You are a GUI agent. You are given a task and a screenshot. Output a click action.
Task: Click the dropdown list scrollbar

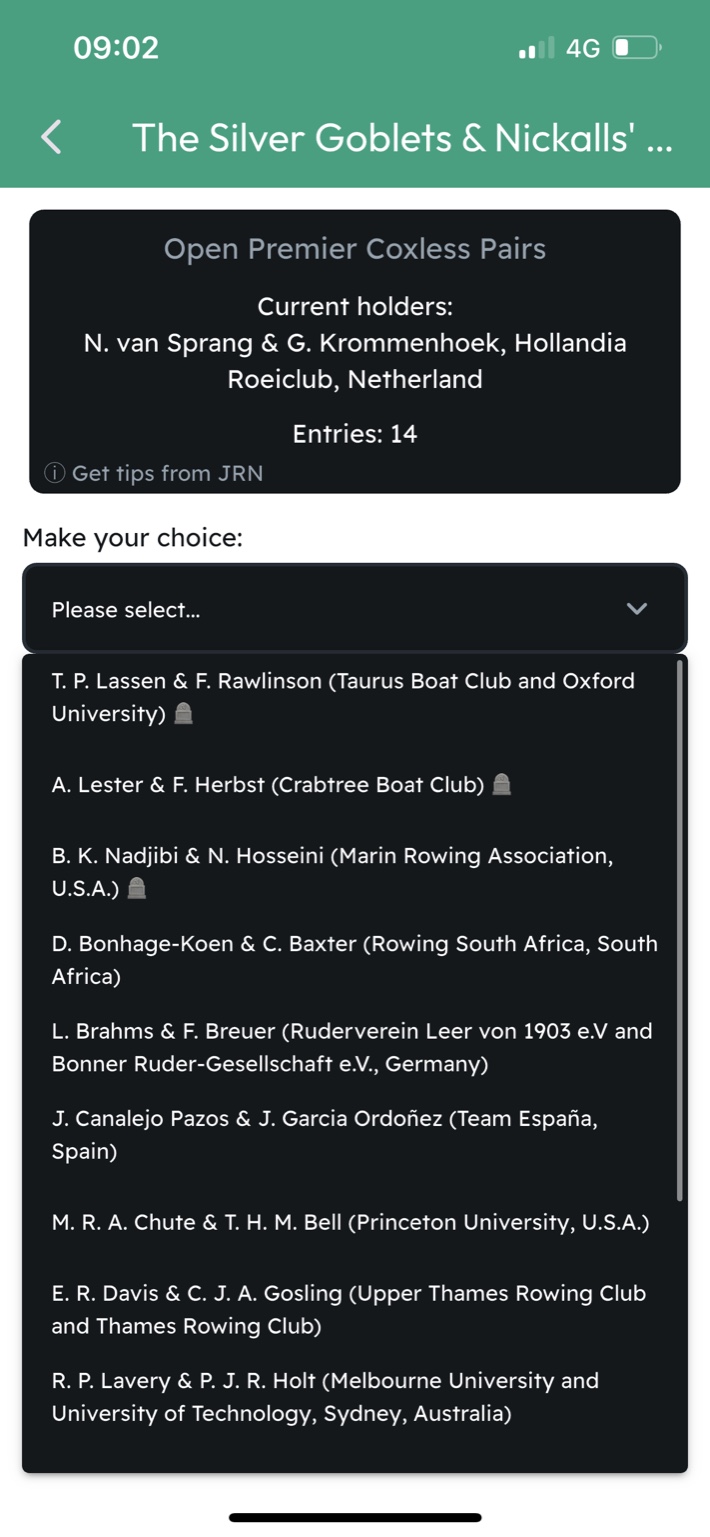tap(680, 930)
